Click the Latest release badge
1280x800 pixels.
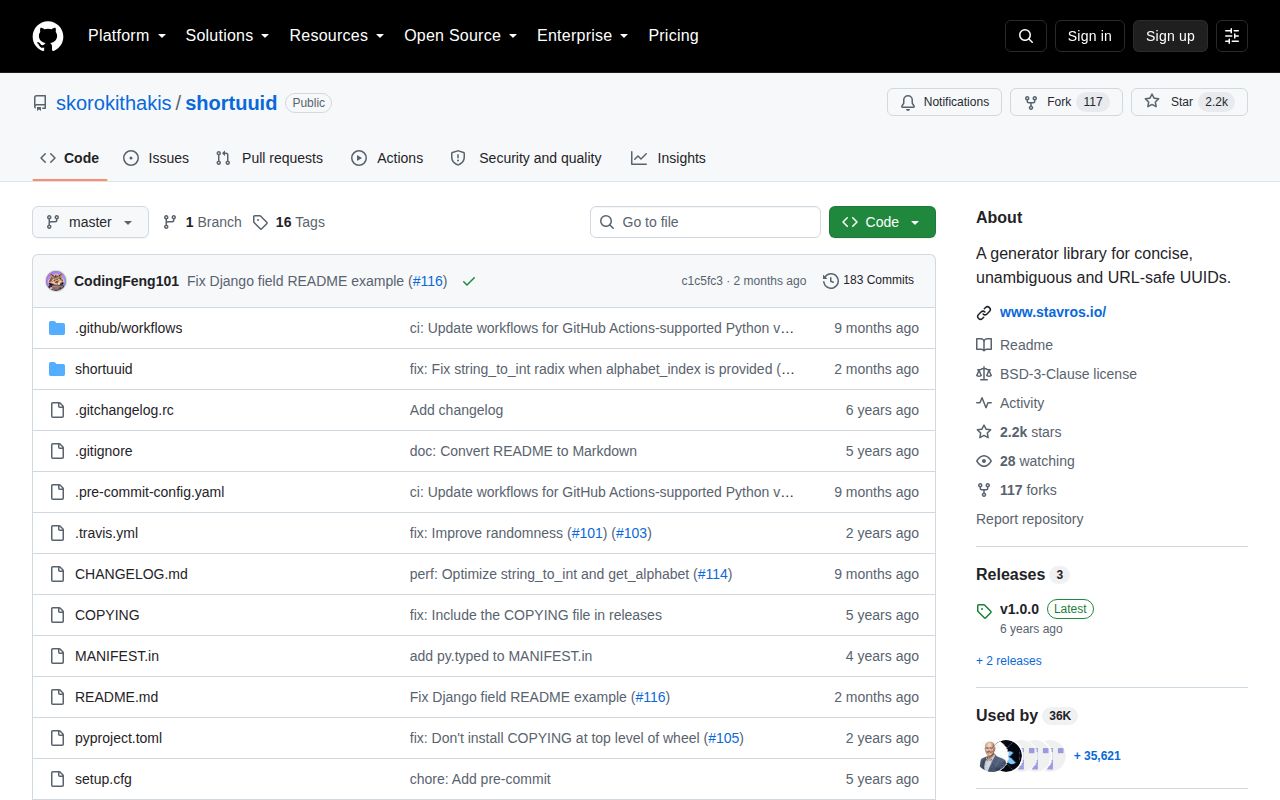pyautogui.click(x=1070, y=609)
